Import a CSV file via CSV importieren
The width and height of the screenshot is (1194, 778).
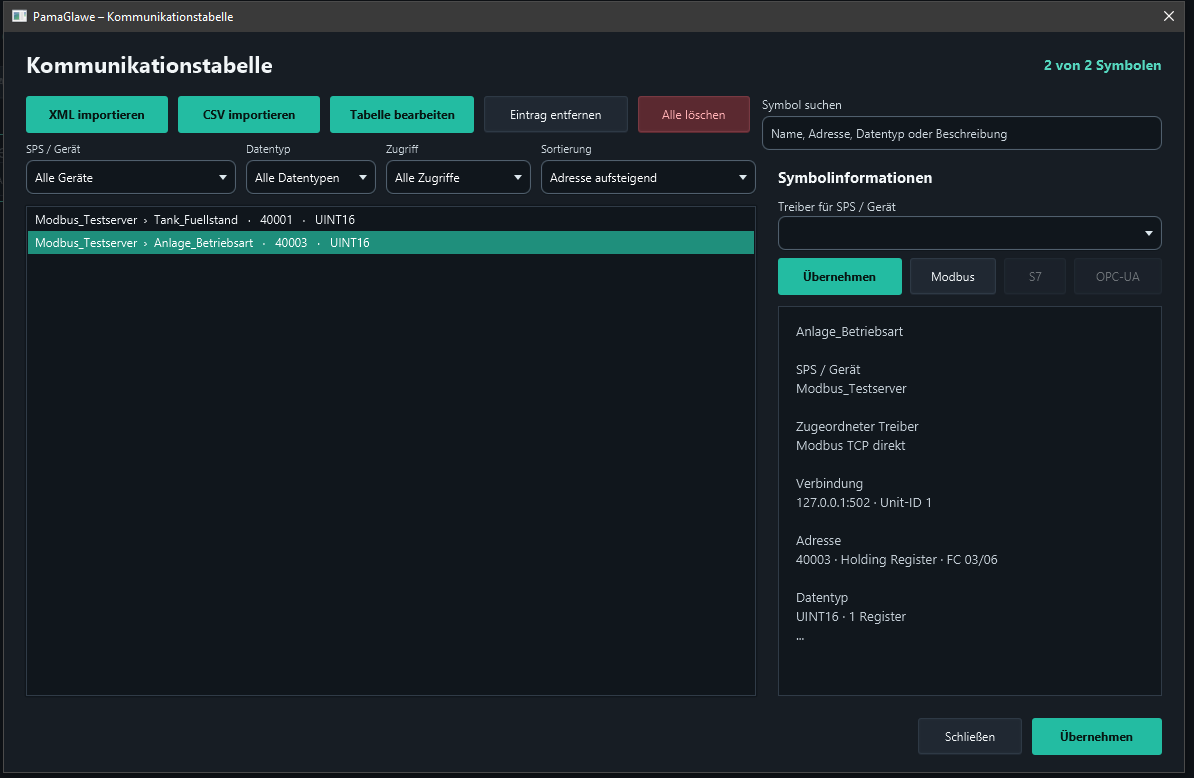pos(249,115)
